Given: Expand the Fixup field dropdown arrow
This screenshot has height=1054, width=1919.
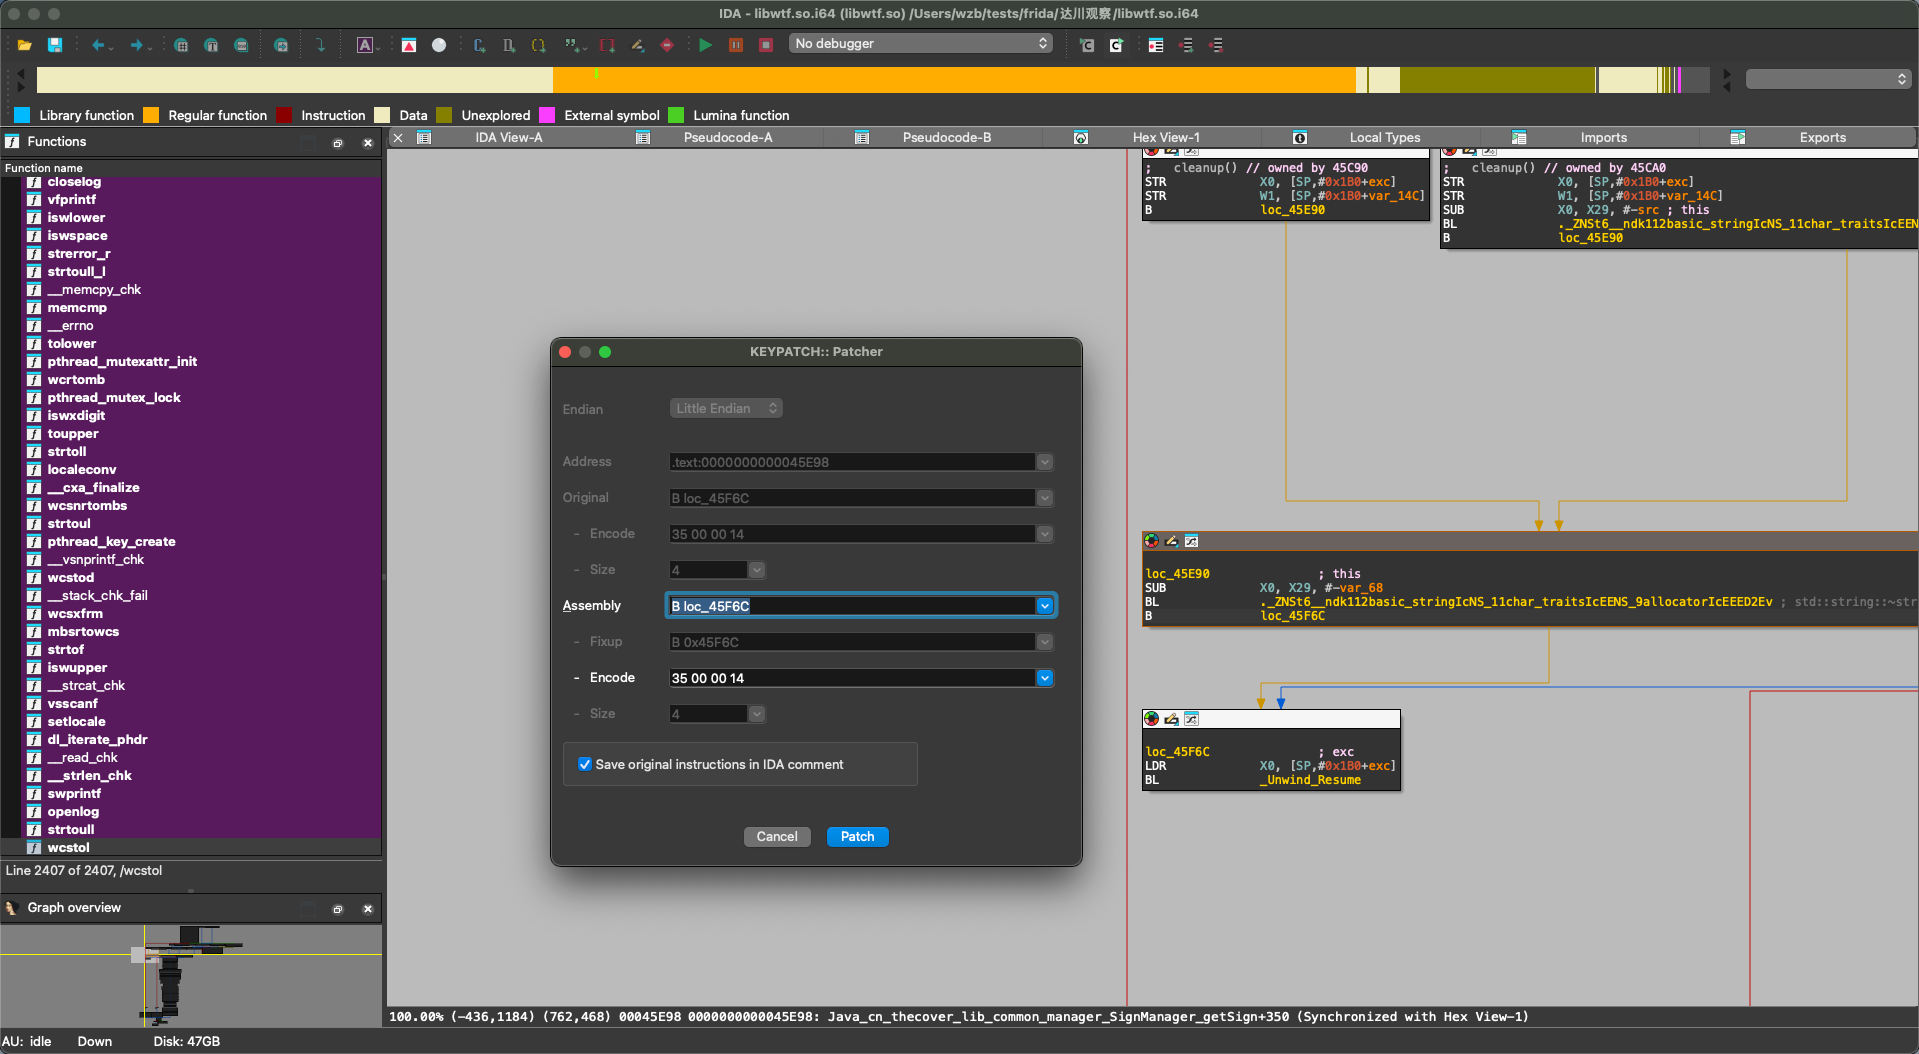Looking at the screenshot, I should tap(1045, 642).
